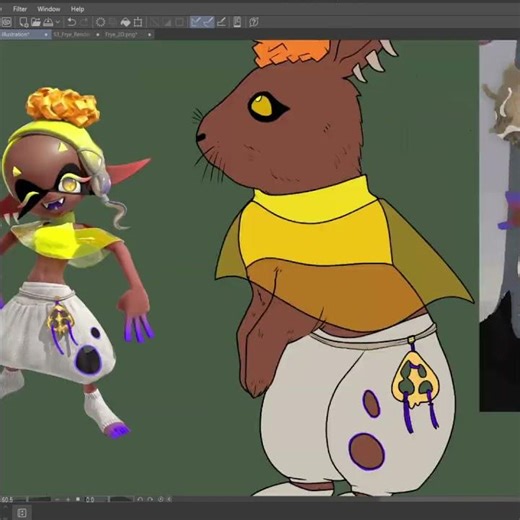The image size is (520, 520).
Task: Open the Window menu
Action: point(49,9)
